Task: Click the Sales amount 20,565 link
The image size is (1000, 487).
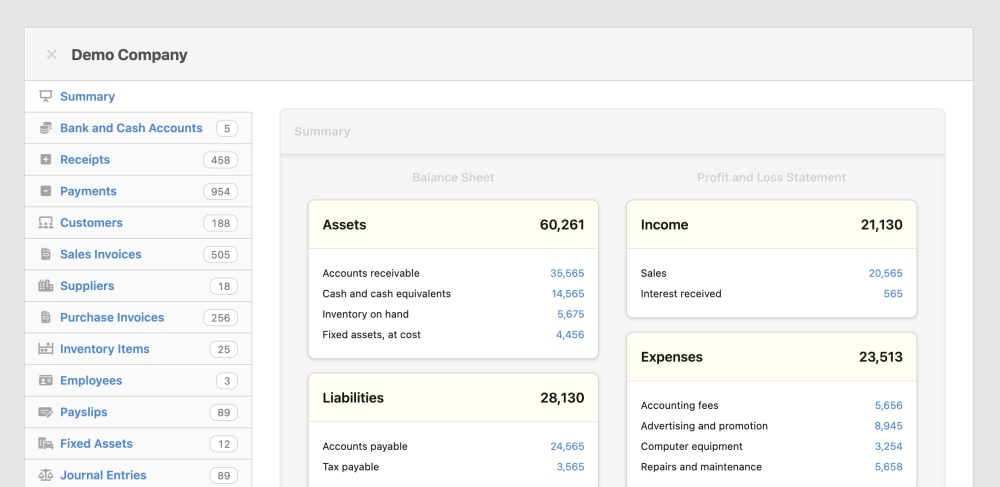Action: point(885,273)
